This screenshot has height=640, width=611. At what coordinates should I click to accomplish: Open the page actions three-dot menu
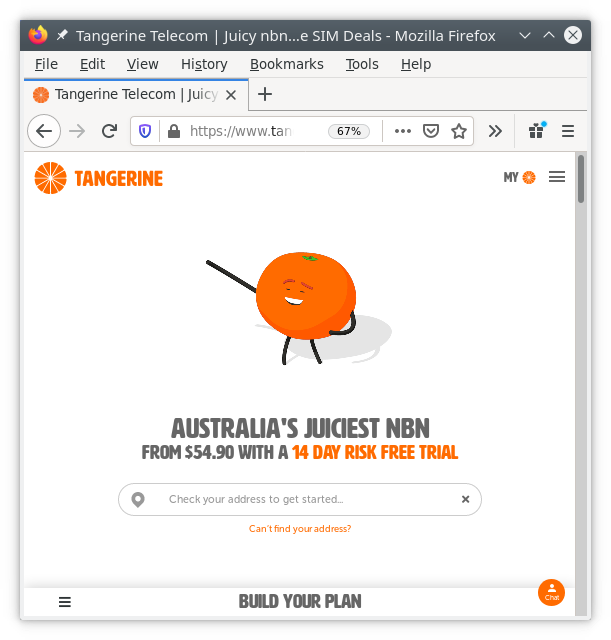(402, 131)
